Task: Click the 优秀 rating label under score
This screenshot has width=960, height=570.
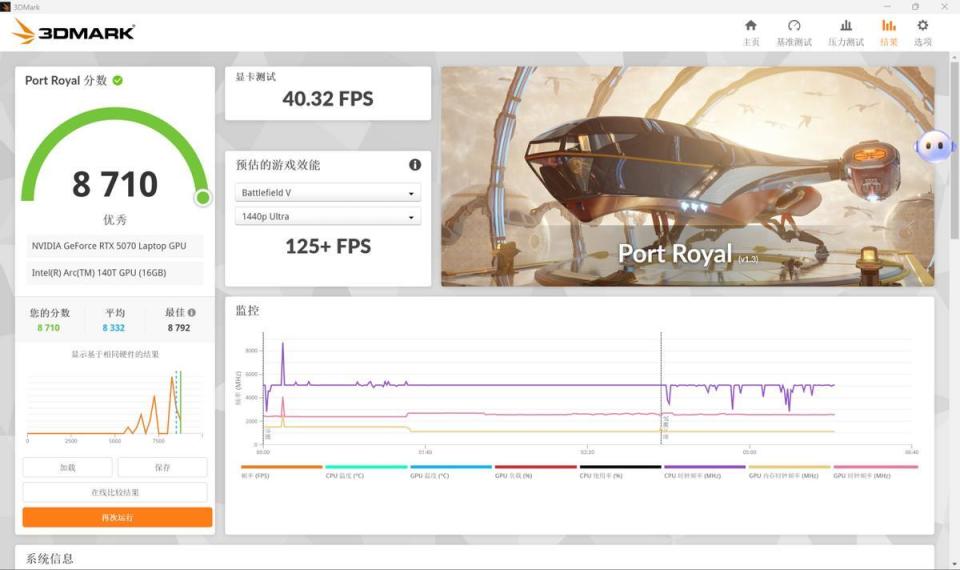Action: [115, 219]
